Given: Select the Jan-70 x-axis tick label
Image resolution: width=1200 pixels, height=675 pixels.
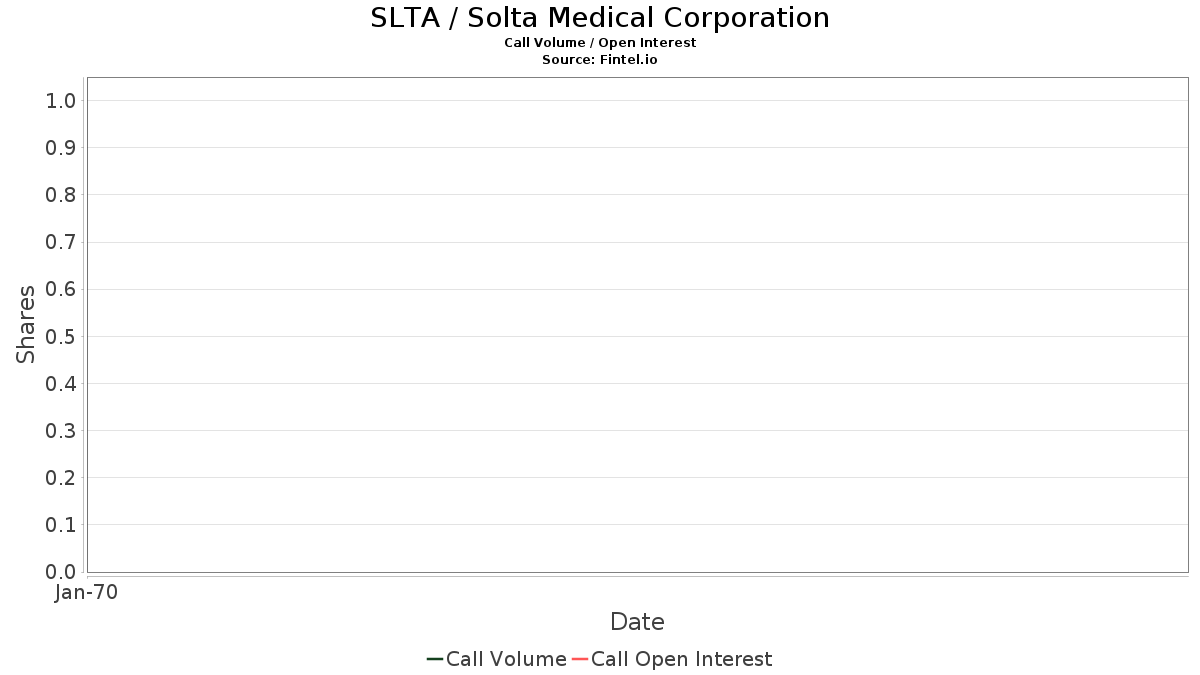Looking at the screenshot, I should (x=87, y=593).
